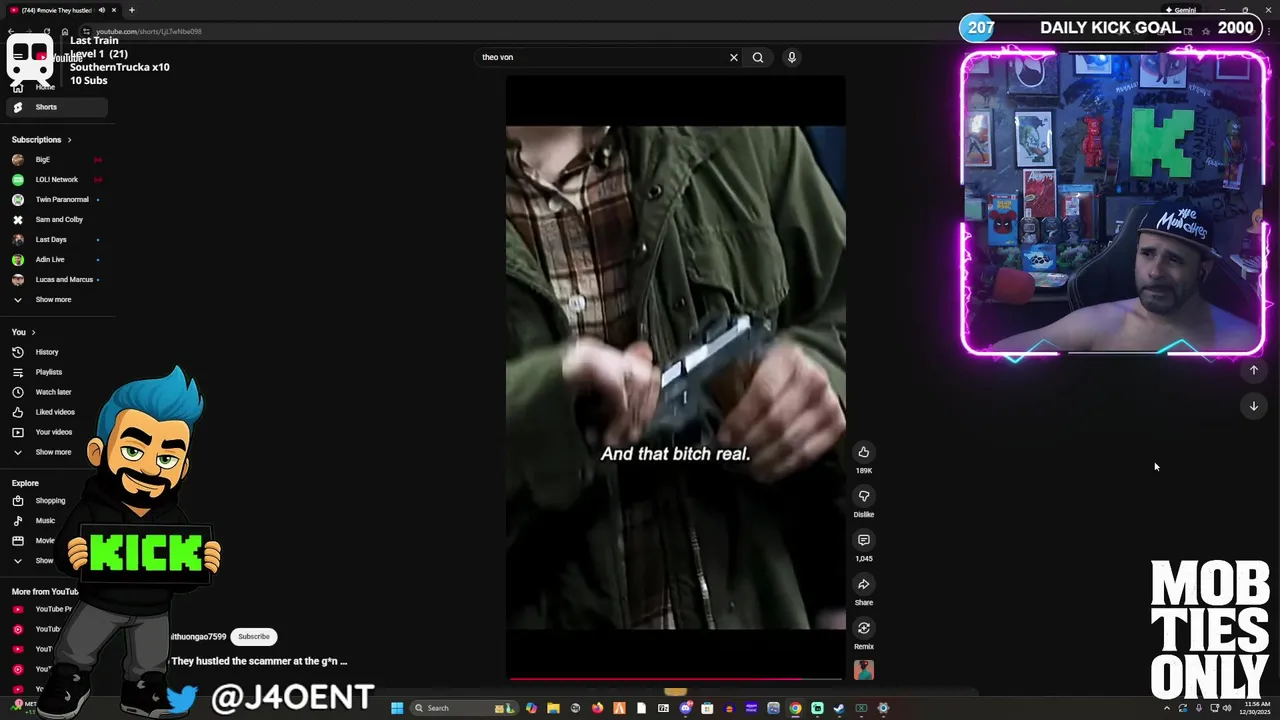Open Music under Explore

(x=45, y=521)
